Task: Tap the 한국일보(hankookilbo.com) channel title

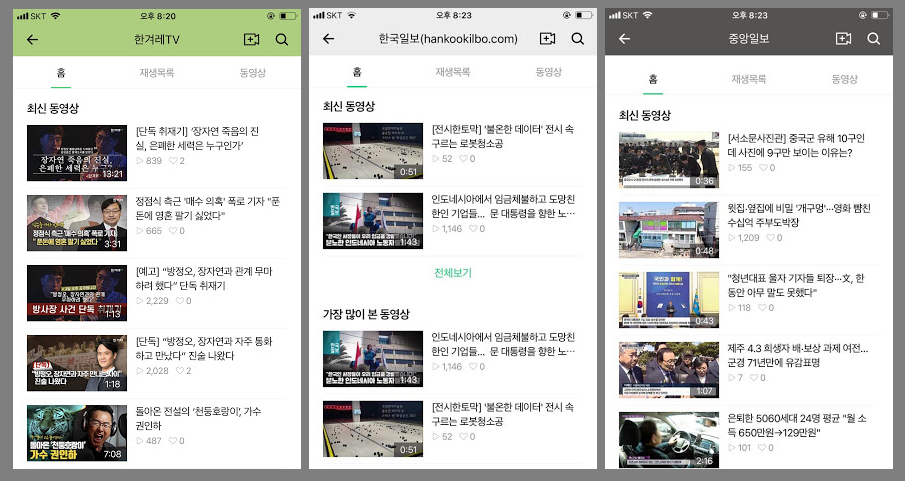Action: coord(448,39)
